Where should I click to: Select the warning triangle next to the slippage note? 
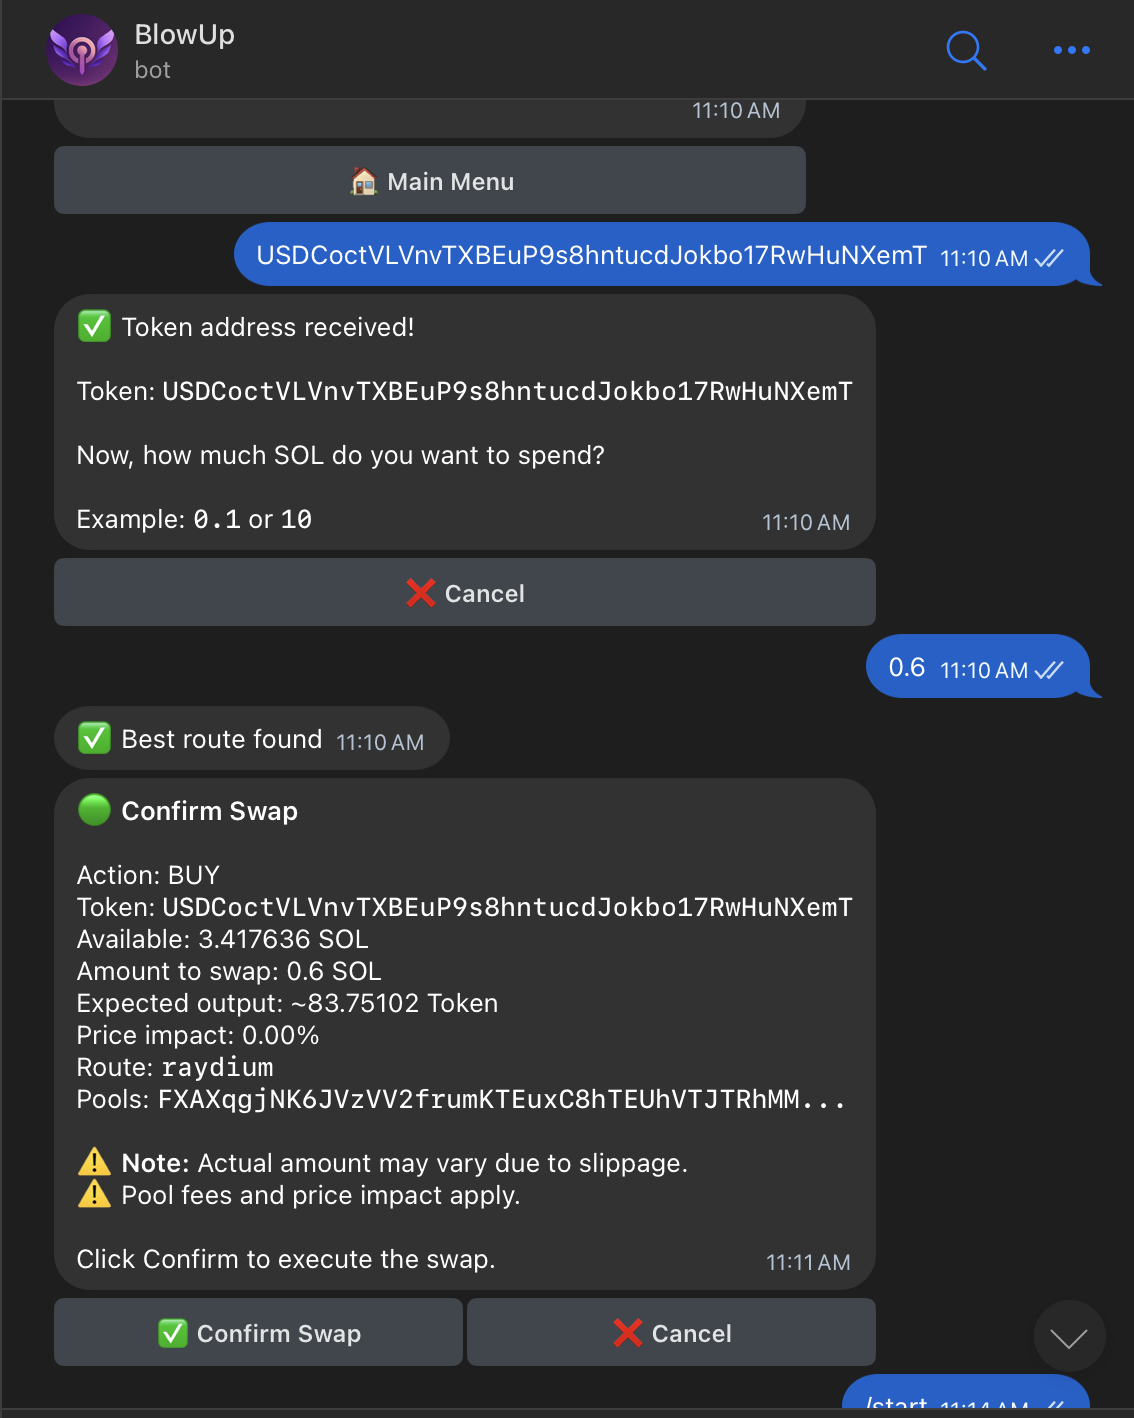click(92, 1162)
